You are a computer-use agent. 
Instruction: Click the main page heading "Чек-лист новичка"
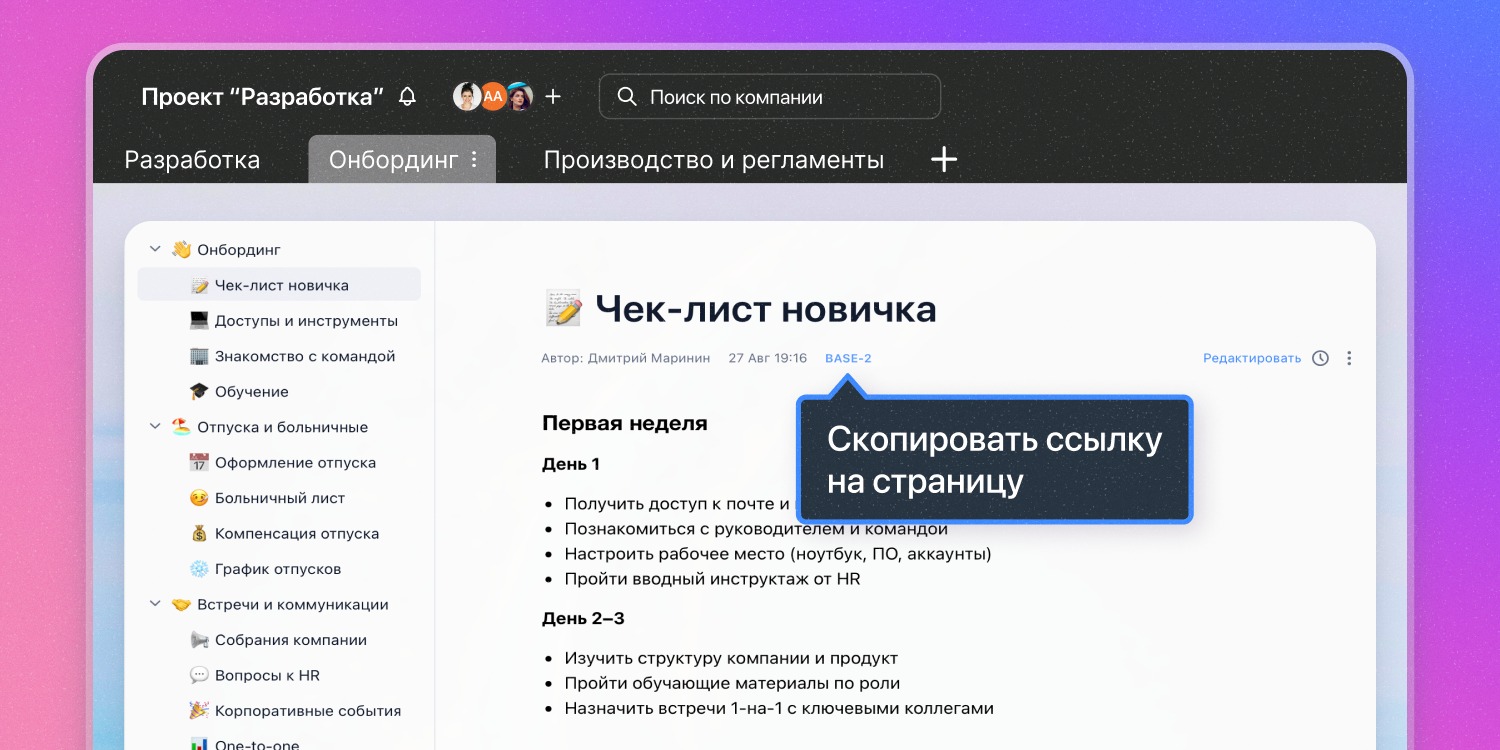pyautogui.click(x=766, y=309)
